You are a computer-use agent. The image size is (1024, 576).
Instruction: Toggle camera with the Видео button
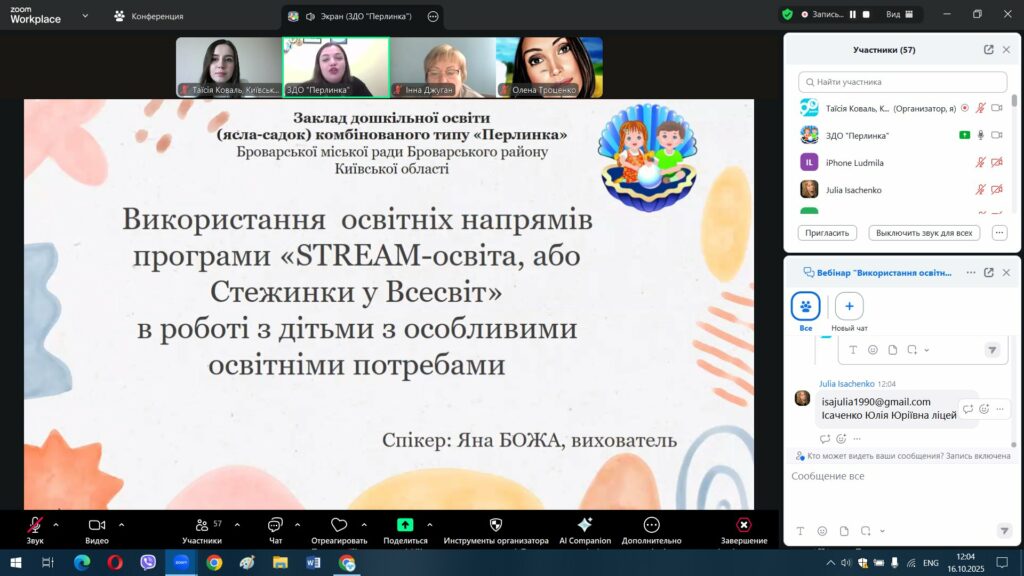(97, 525)
